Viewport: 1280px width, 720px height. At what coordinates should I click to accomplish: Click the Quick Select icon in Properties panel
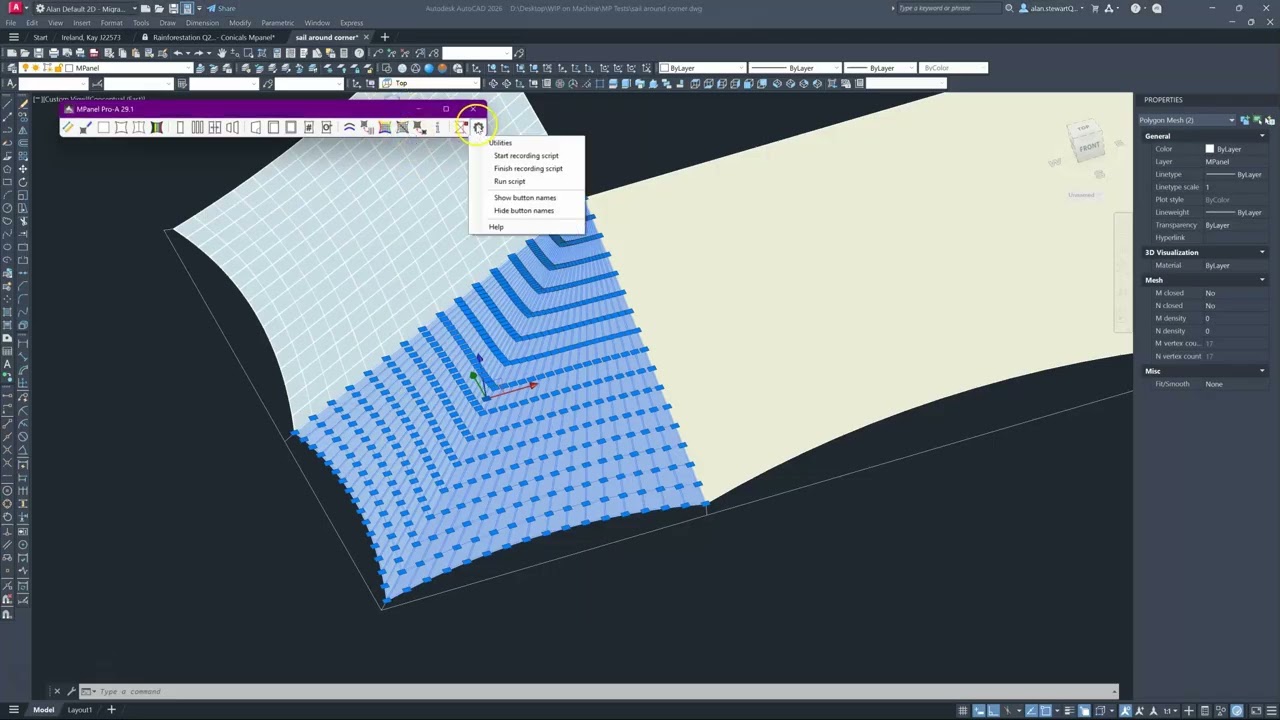click(1270, 120)
